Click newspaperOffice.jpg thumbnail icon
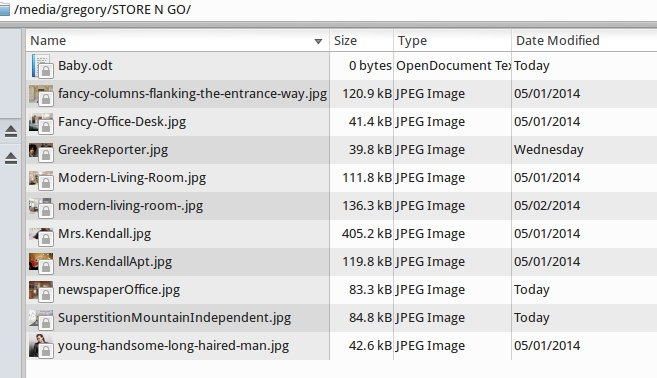657x378 pixels. [x=41, y=291]
